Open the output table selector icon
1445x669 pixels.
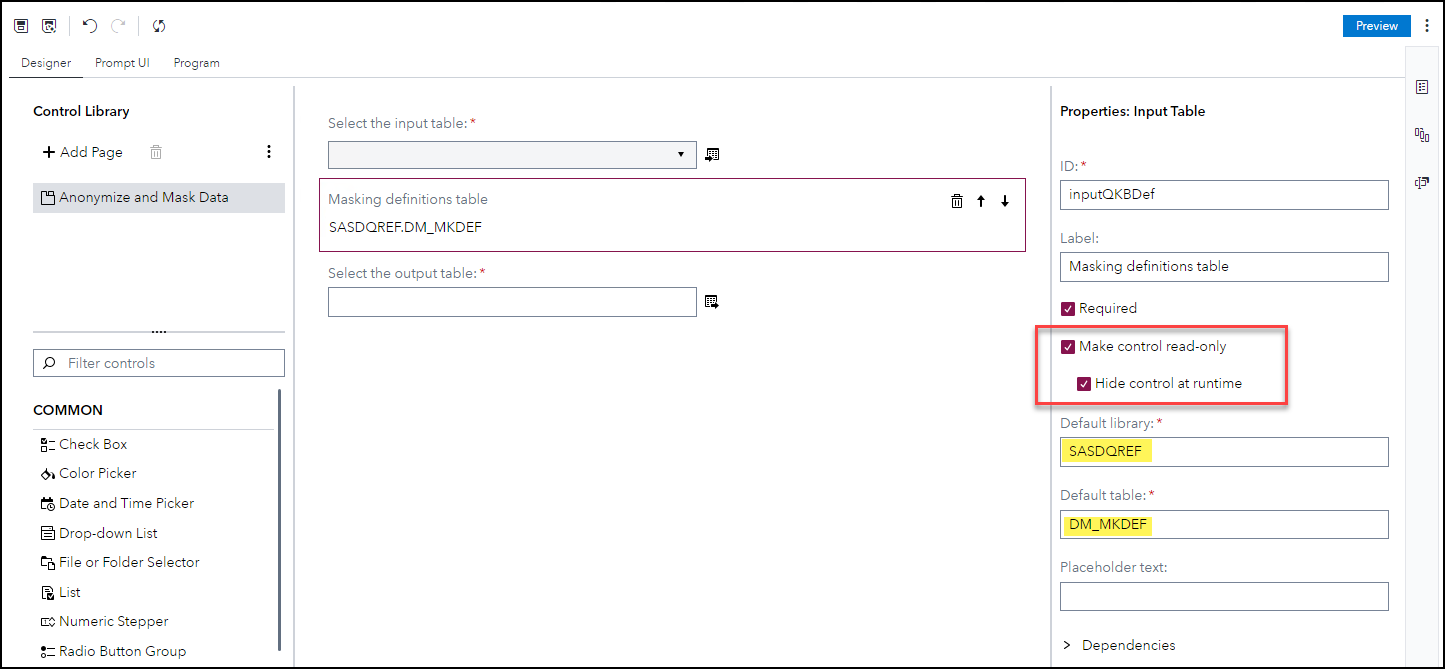[711, 301]
